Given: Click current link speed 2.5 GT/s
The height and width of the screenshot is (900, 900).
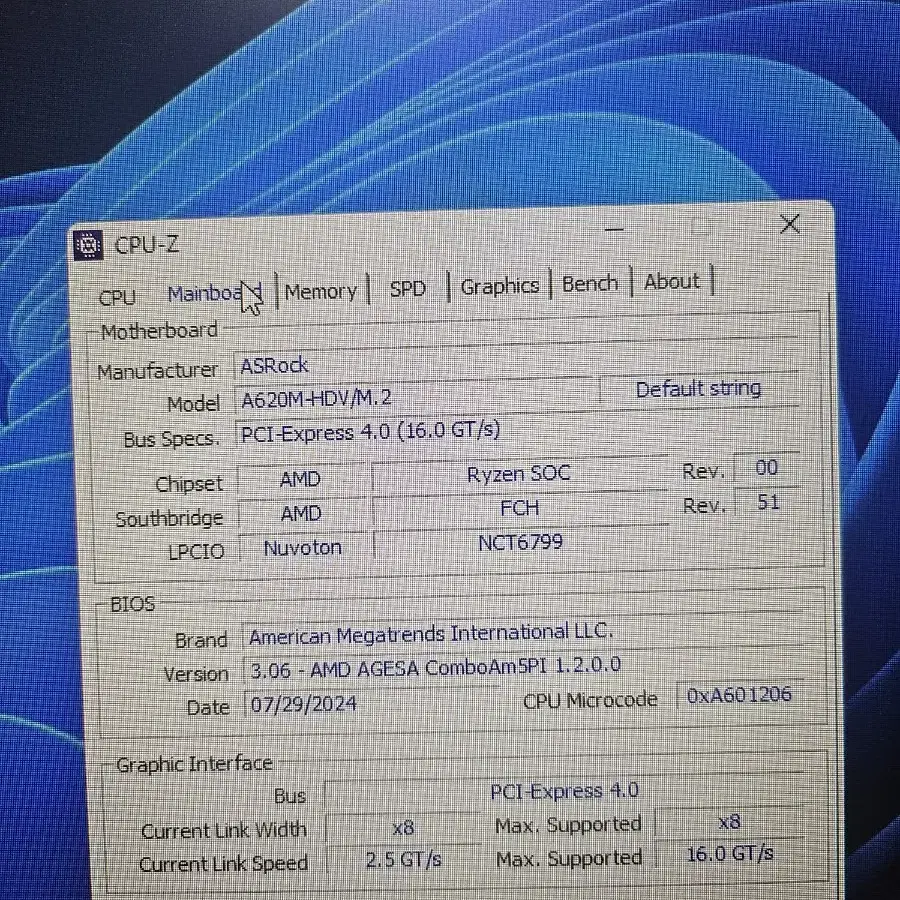Looking at the screenshot, I should coord(404,859).
